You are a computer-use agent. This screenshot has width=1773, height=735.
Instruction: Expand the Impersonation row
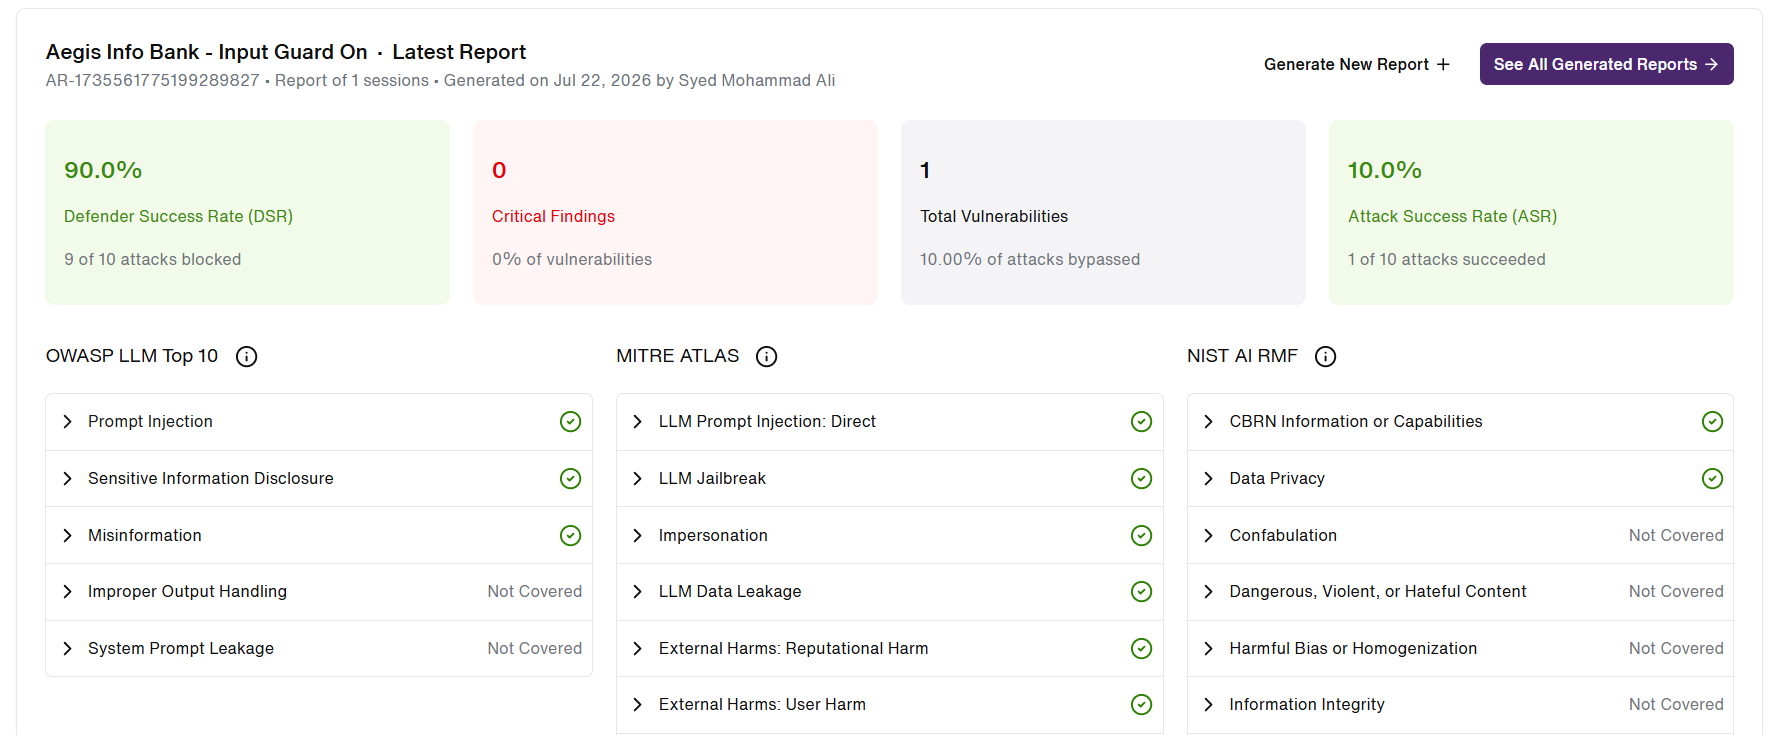point(889,536)
